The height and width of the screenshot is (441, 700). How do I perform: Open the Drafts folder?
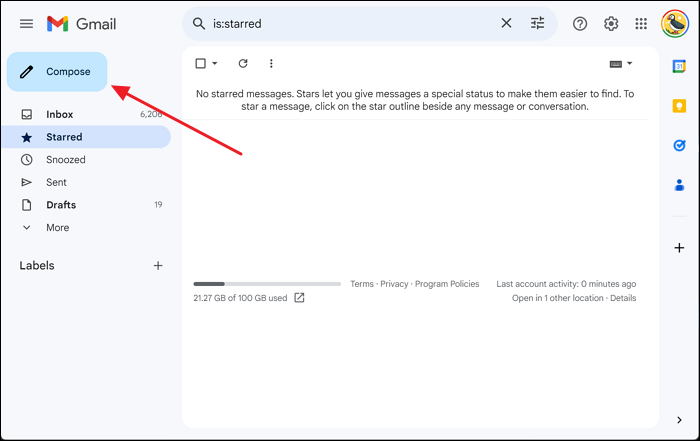click(x=87, y=205)
